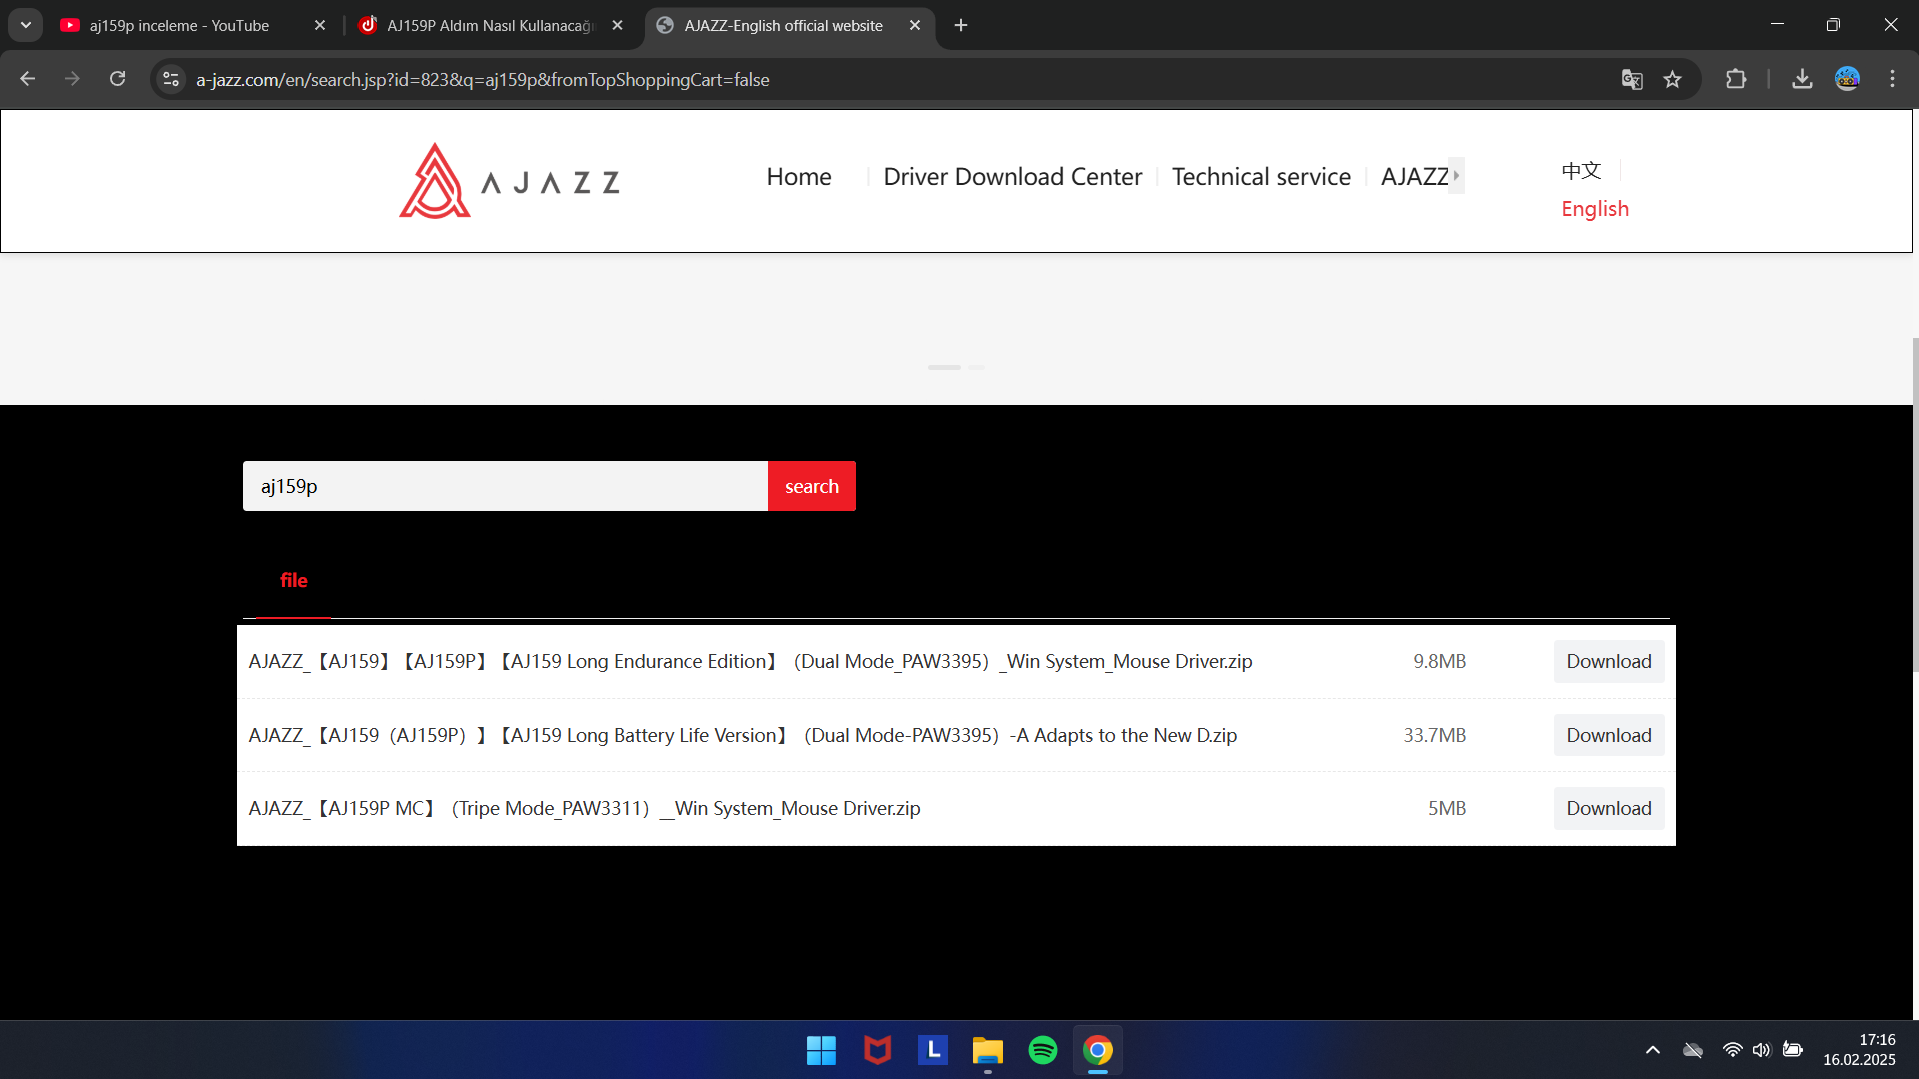Open the Chrome tab search dropdown
The height and width of the screenshot is (1079, 1919).
[x=26, y=25]
